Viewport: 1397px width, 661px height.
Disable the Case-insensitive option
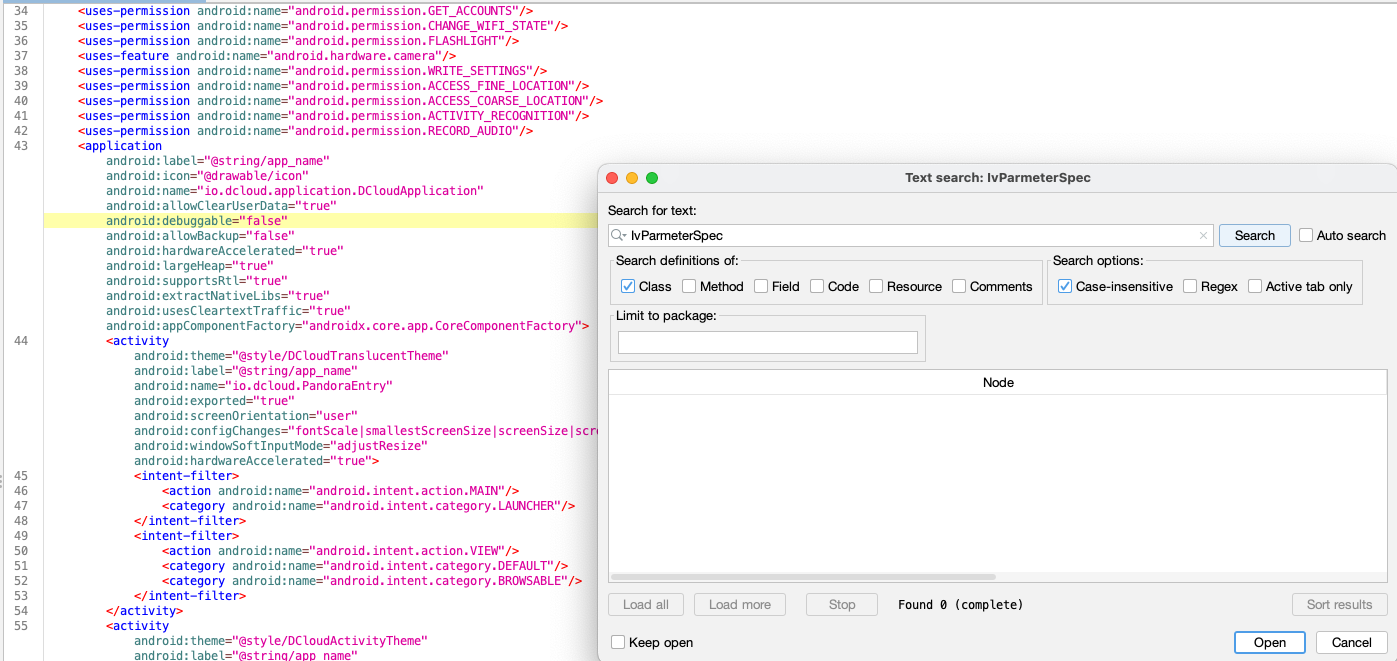(x=1065, y=286)
